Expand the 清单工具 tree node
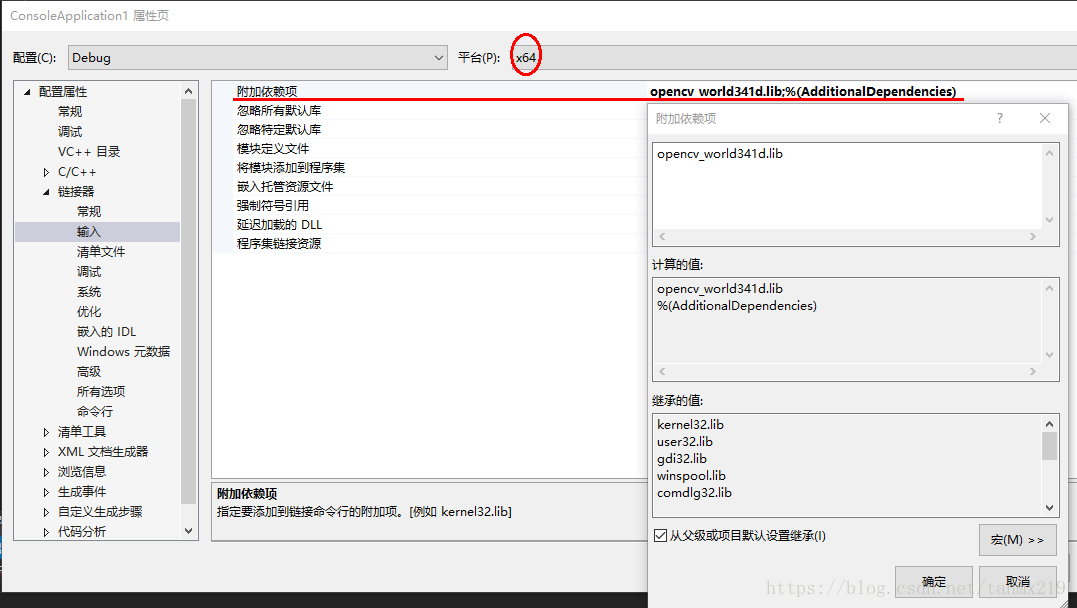1077x608 pixels. tap(46, 432)
